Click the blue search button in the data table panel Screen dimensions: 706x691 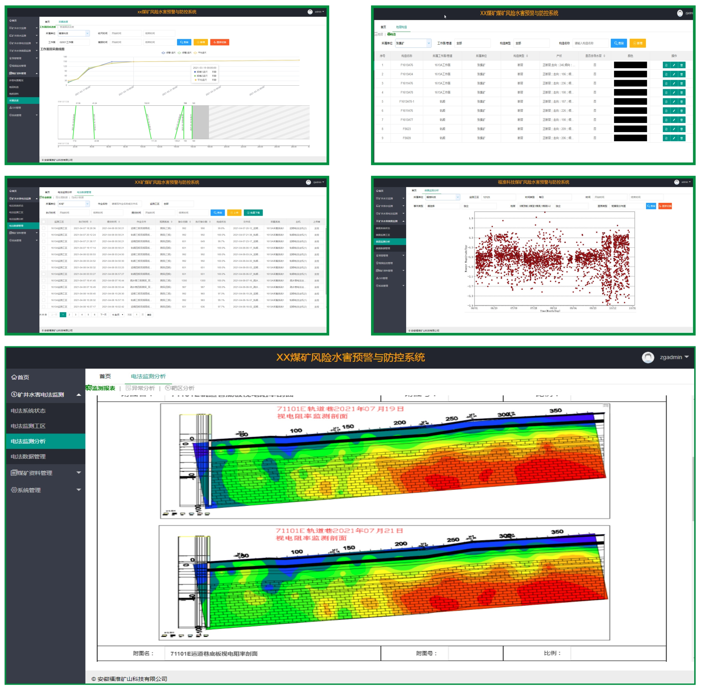pos(217,212)
